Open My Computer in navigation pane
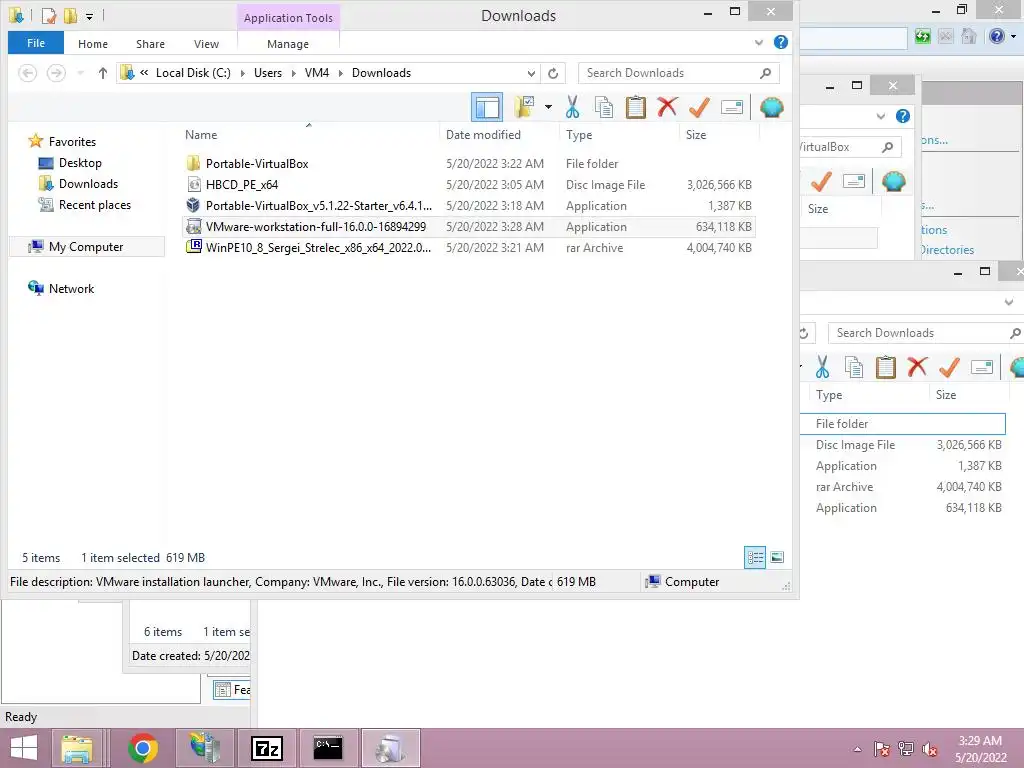Image resolution: width=1024 pixels, height=768 pixels. [x=86, y=246]
